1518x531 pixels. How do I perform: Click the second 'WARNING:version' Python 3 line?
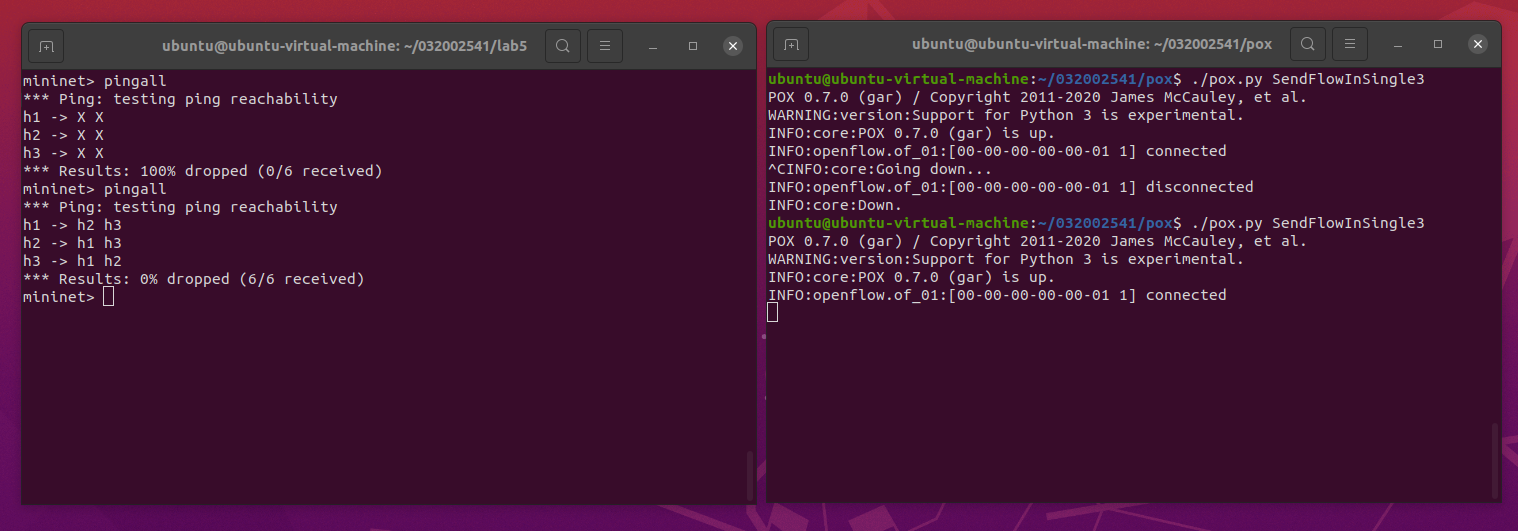(x=1006, y=259)
